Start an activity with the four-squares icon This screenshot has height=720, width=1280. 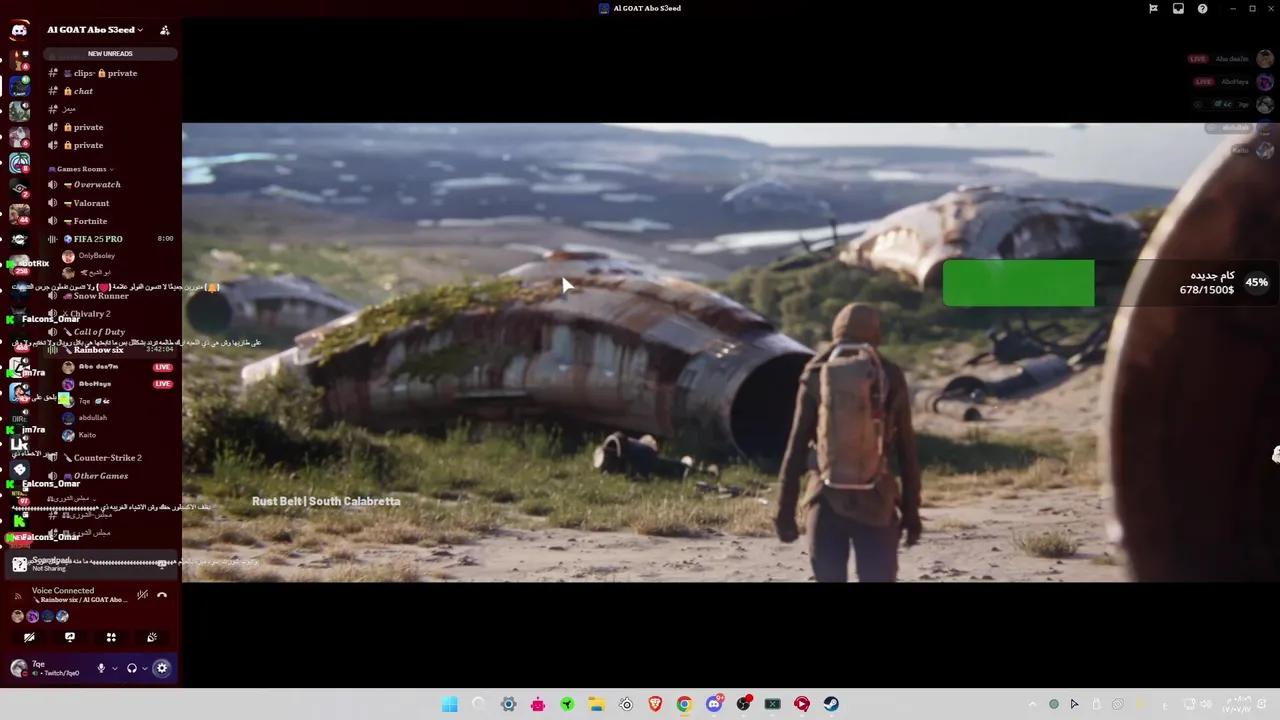point(111,637)
